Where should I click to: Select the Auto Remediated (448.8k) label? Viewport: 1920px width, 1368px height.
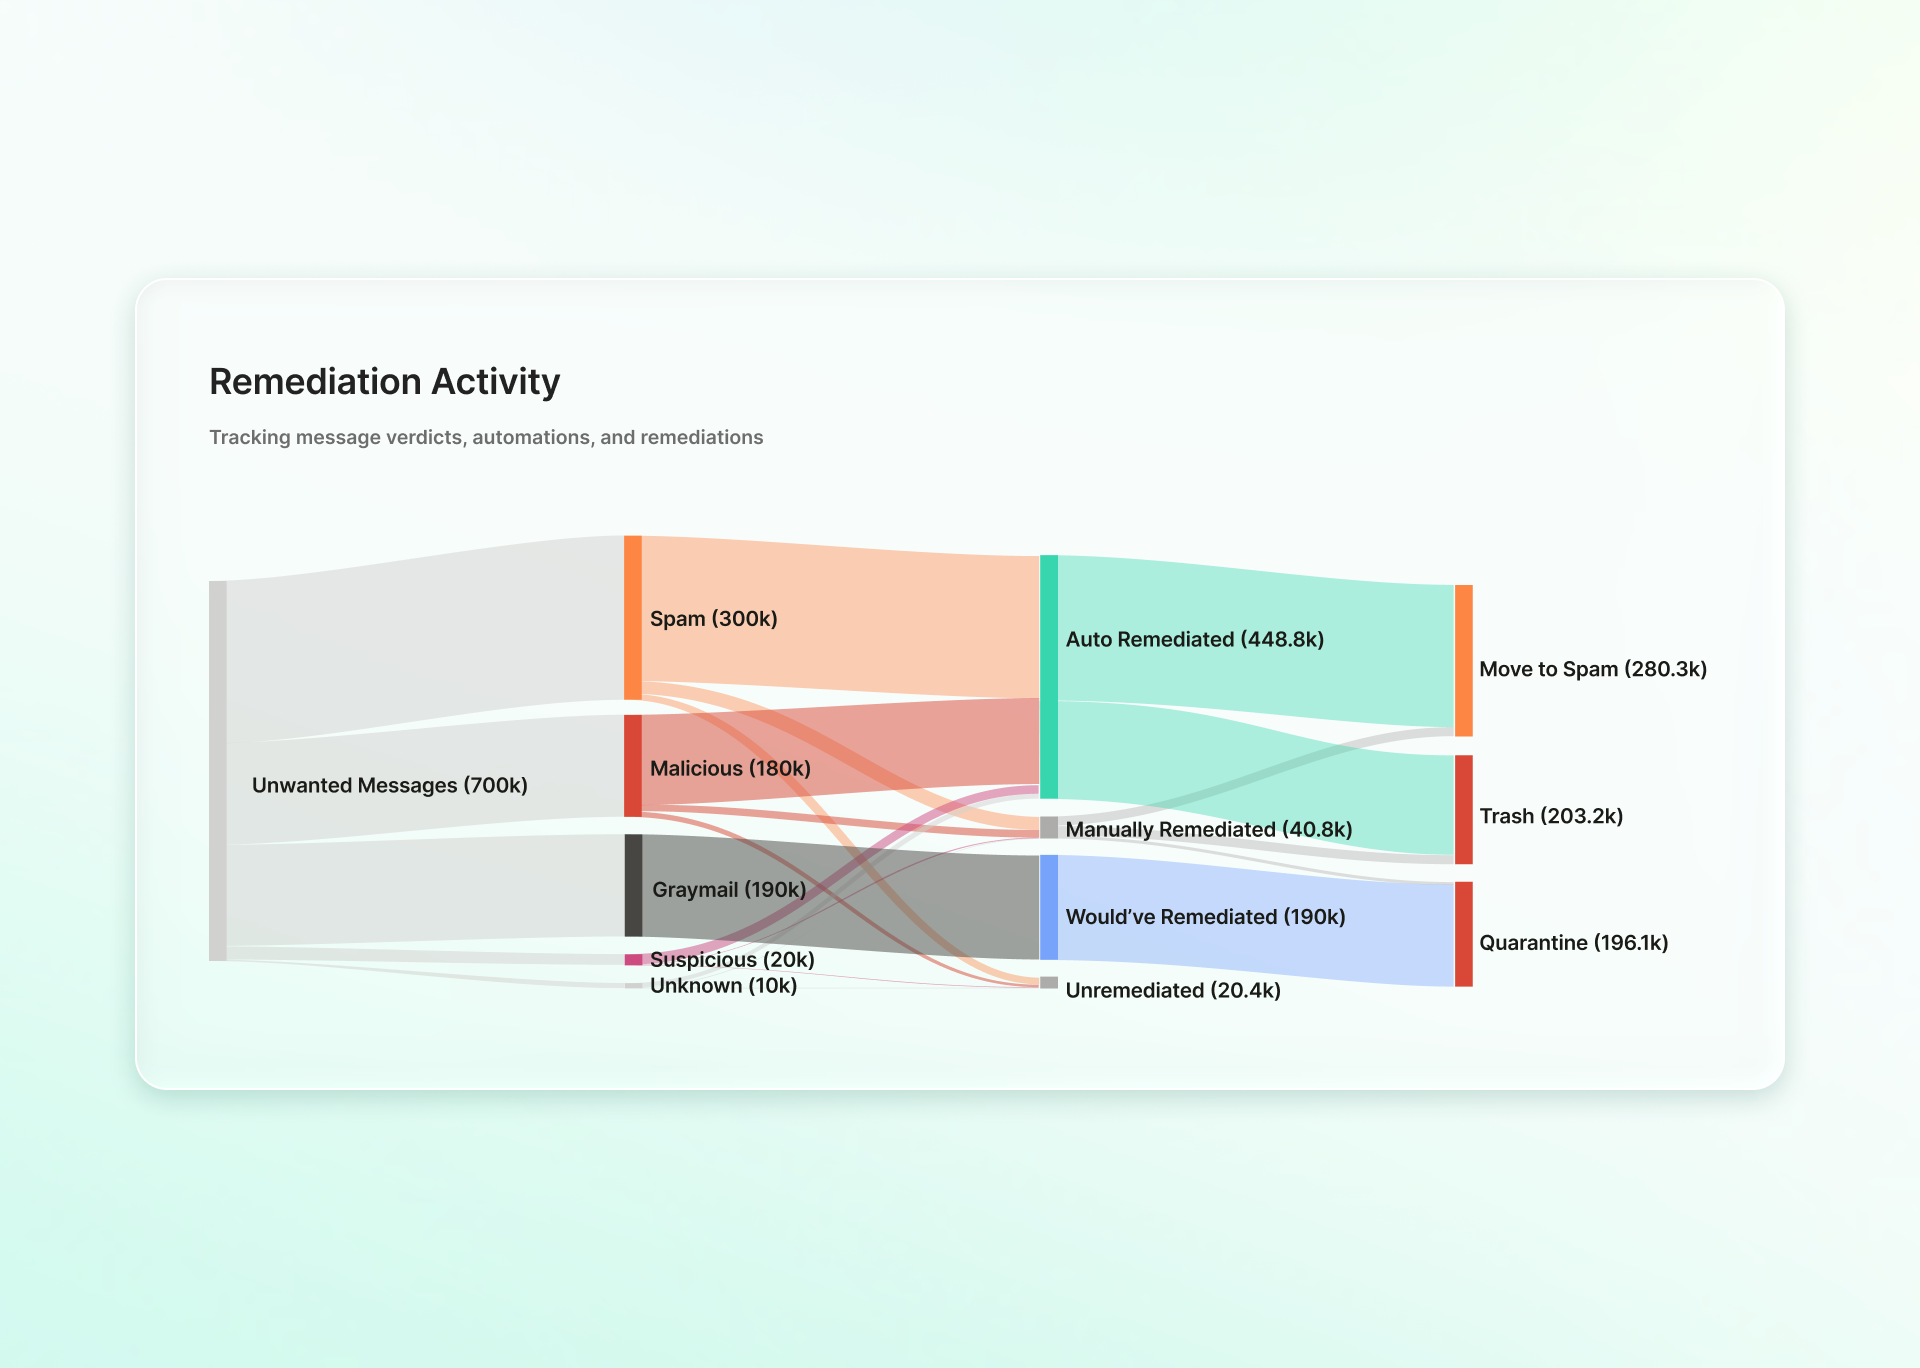(1194, 639)
